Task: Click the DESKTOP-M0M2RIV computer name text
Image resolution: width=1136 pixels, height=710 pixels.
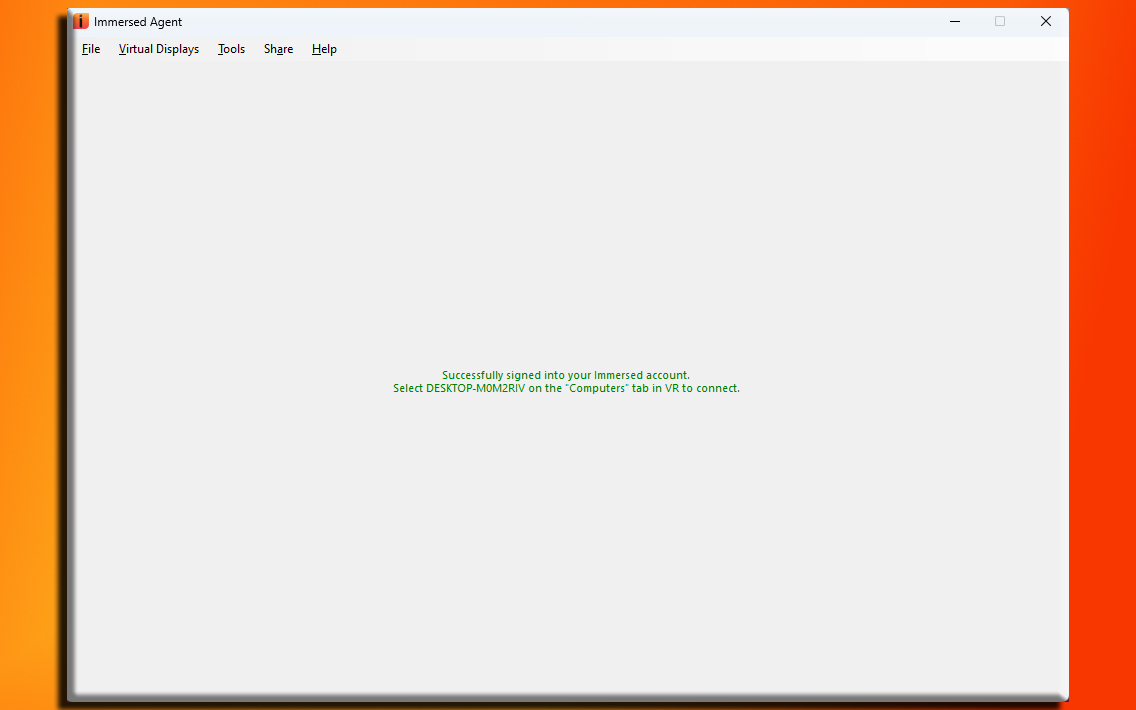Action: tap(475, 389)
